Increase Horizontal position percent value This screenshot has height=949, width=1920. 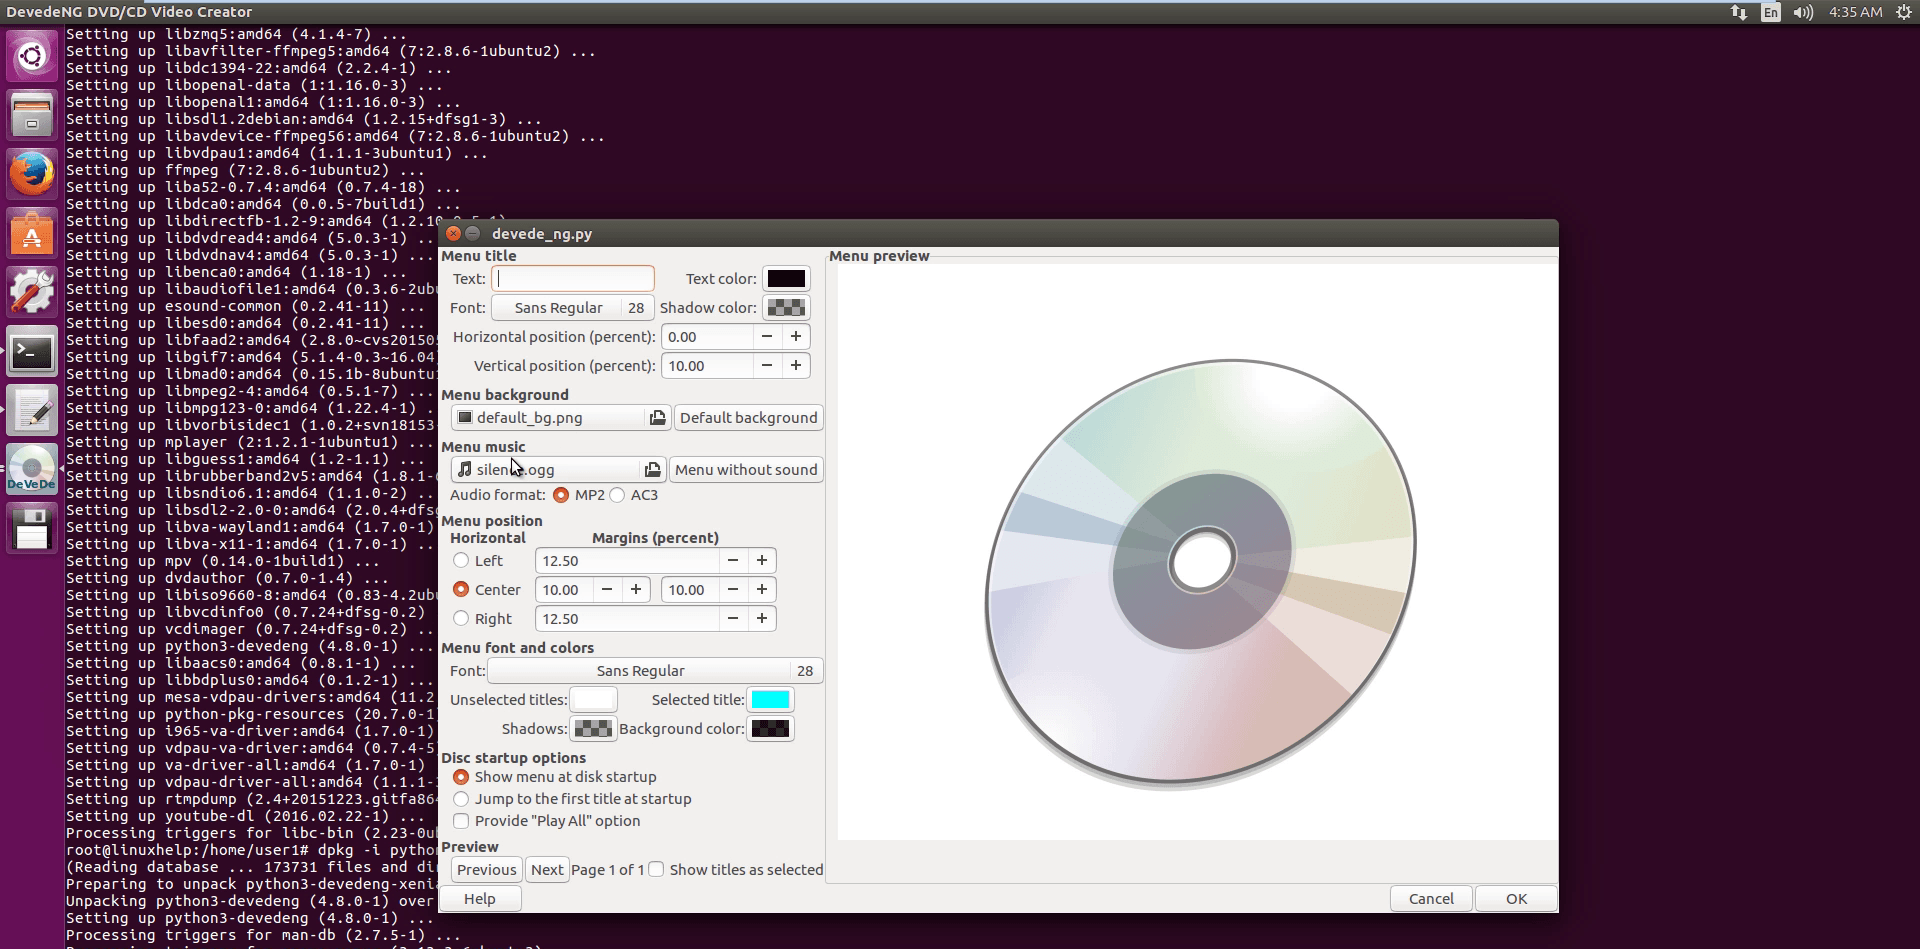click(x=796, y=337)
